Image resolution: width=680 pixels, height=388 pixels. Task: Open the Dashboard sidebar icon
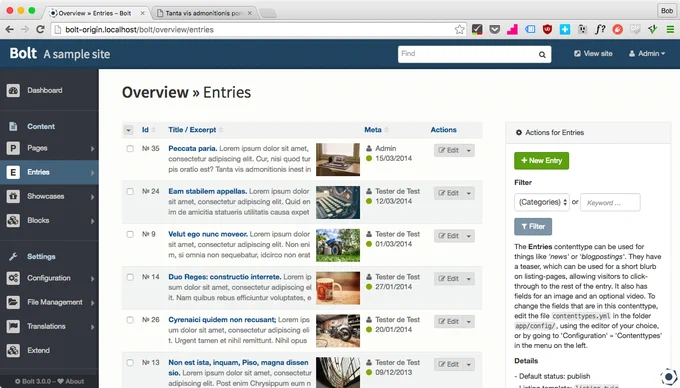click(x=13, y=90)
